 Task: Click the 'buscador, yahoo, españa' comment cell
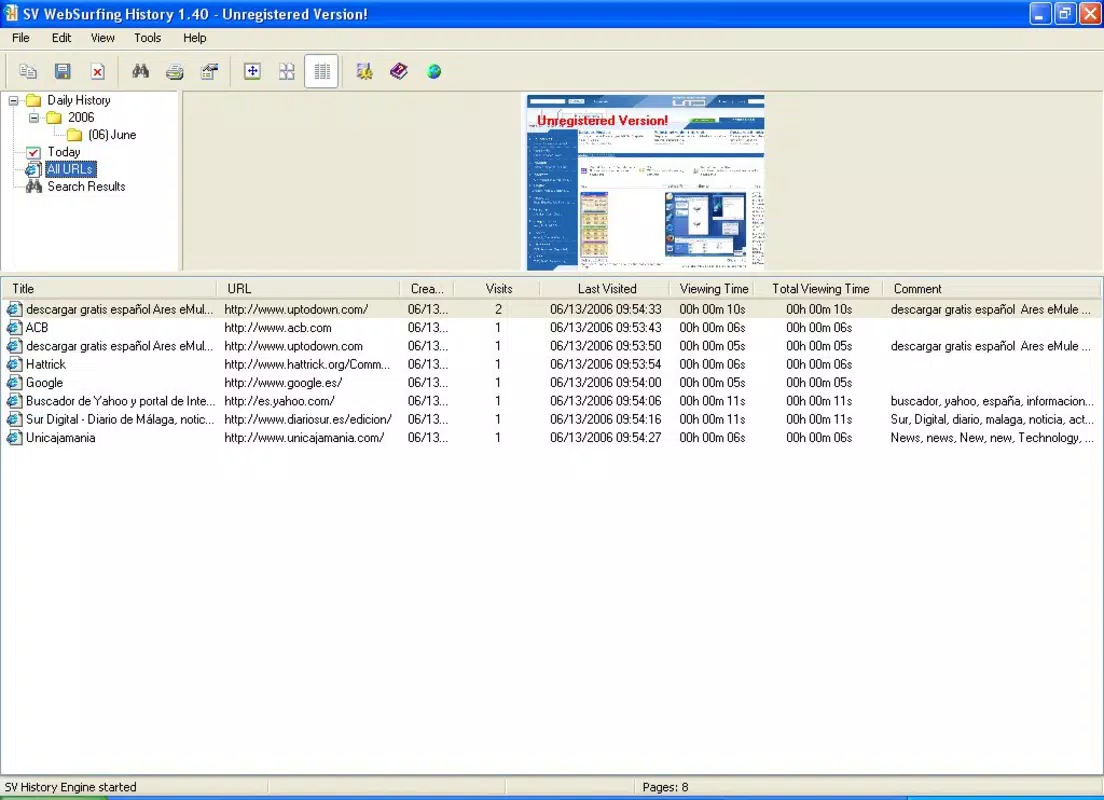992,401
